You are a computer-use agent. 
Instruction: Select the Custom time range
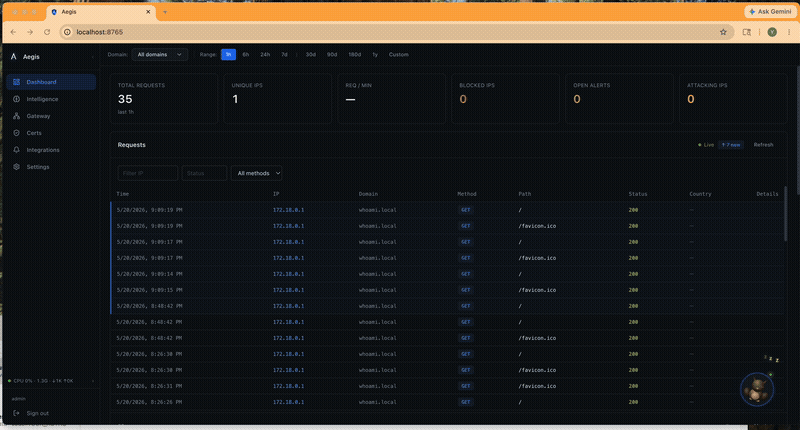point(398,55)
